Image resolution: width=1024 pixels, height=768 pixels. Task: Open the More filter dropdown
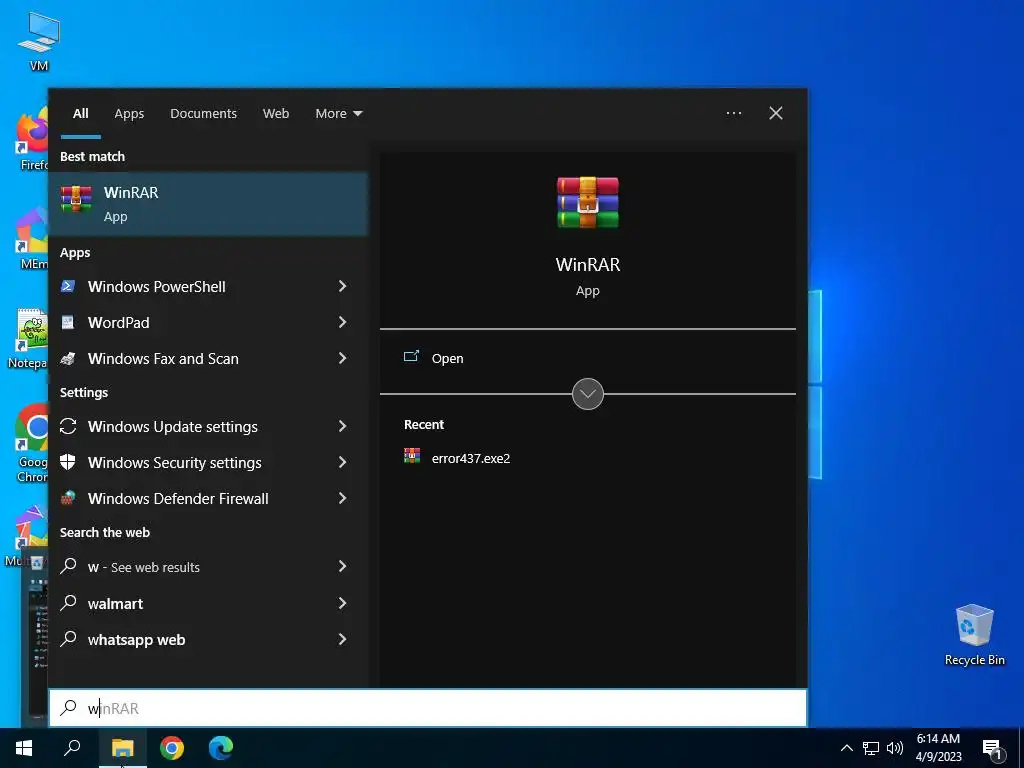338,114
